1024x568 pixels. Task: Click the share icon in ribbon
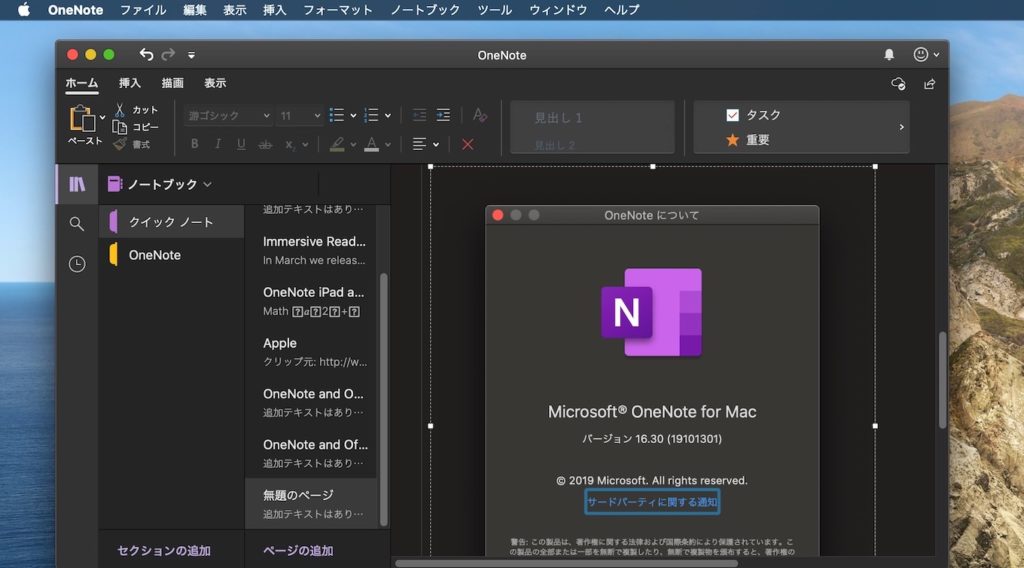[930, 84]
